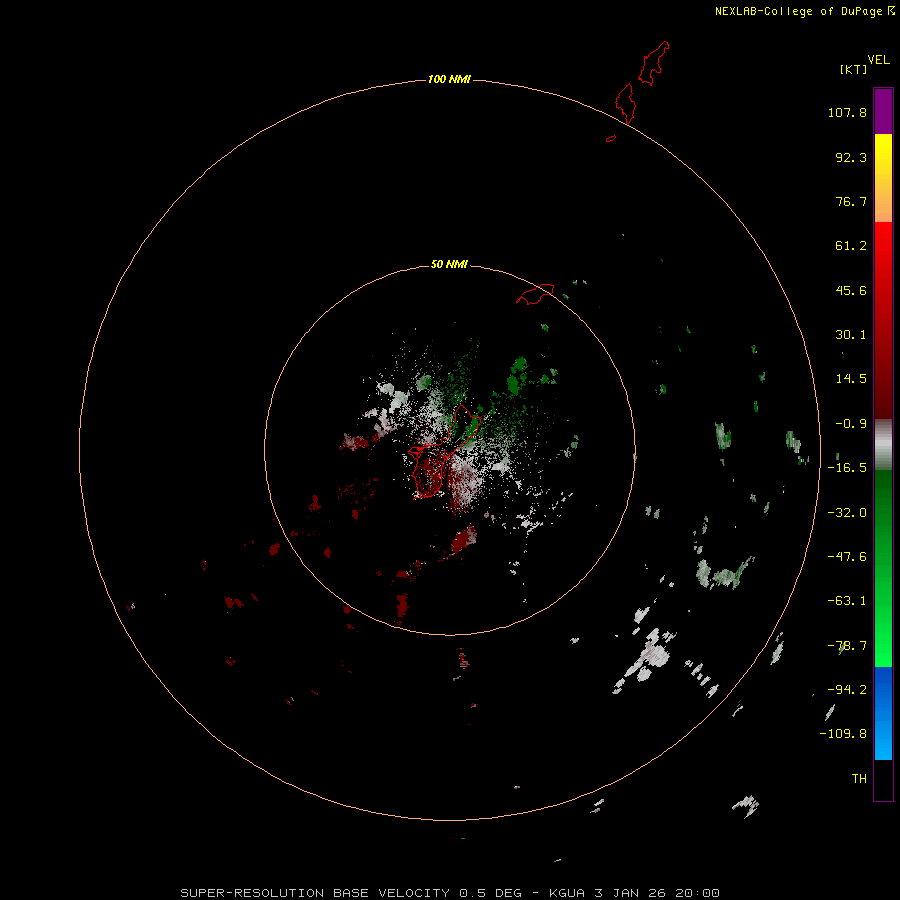Screen dimensions: 900x900
Task: Click the blue segment of the color bar
Action: 883,713
